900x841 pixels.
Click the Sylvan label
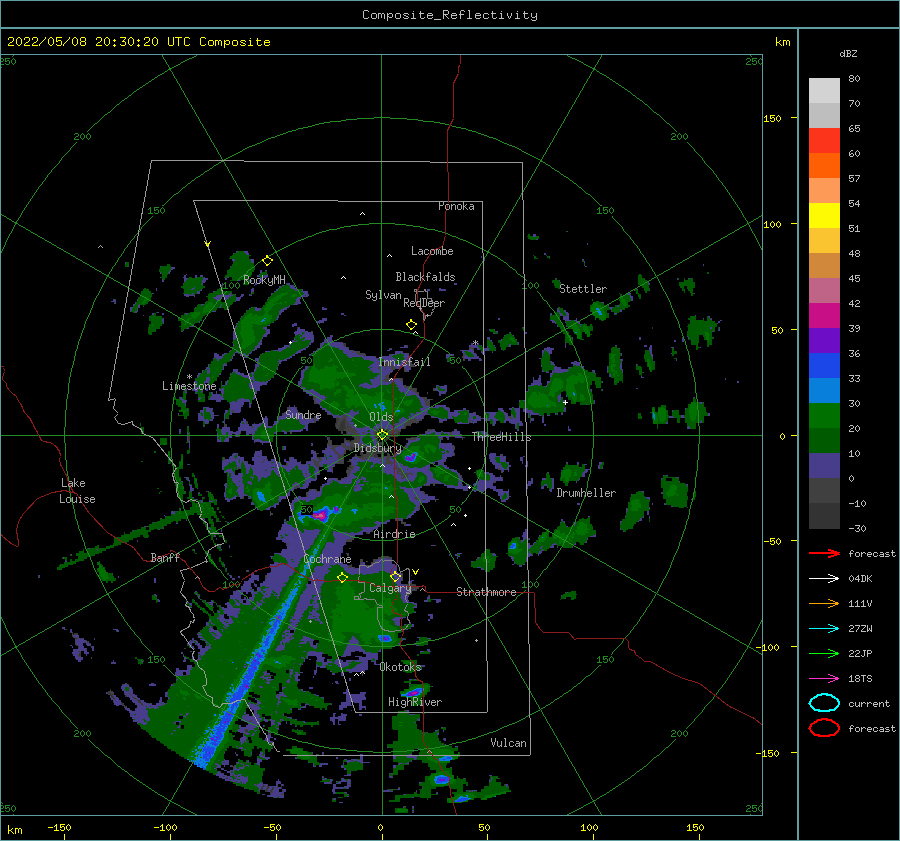383,295
